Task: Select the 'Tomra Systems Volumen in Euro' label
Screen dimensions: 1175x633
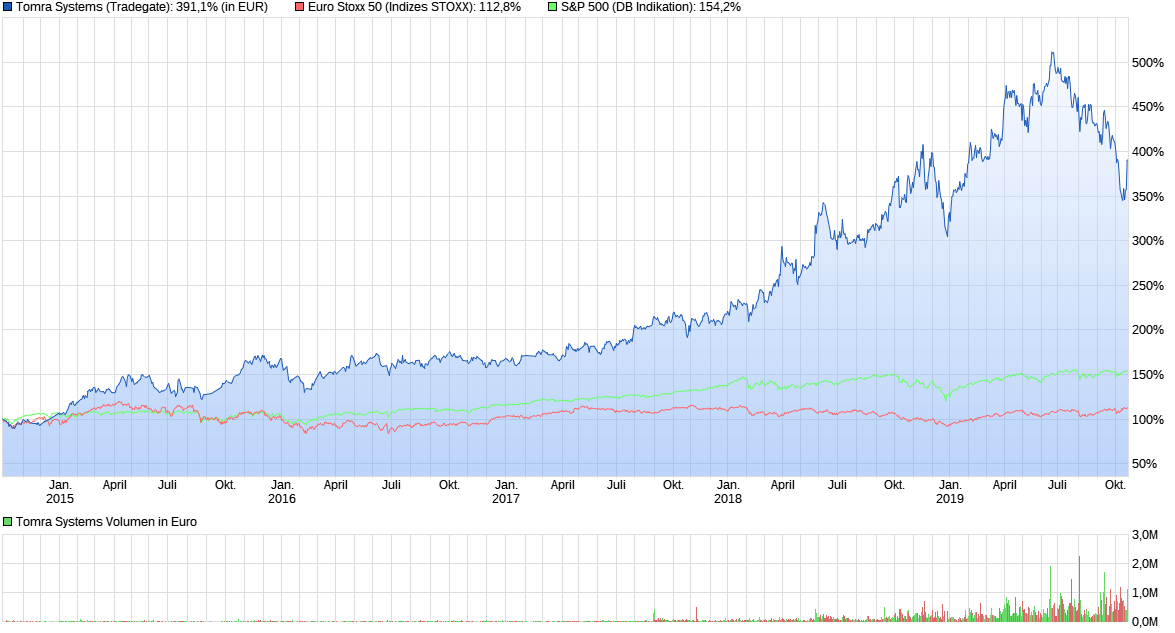Action: (x=106, y=521)
